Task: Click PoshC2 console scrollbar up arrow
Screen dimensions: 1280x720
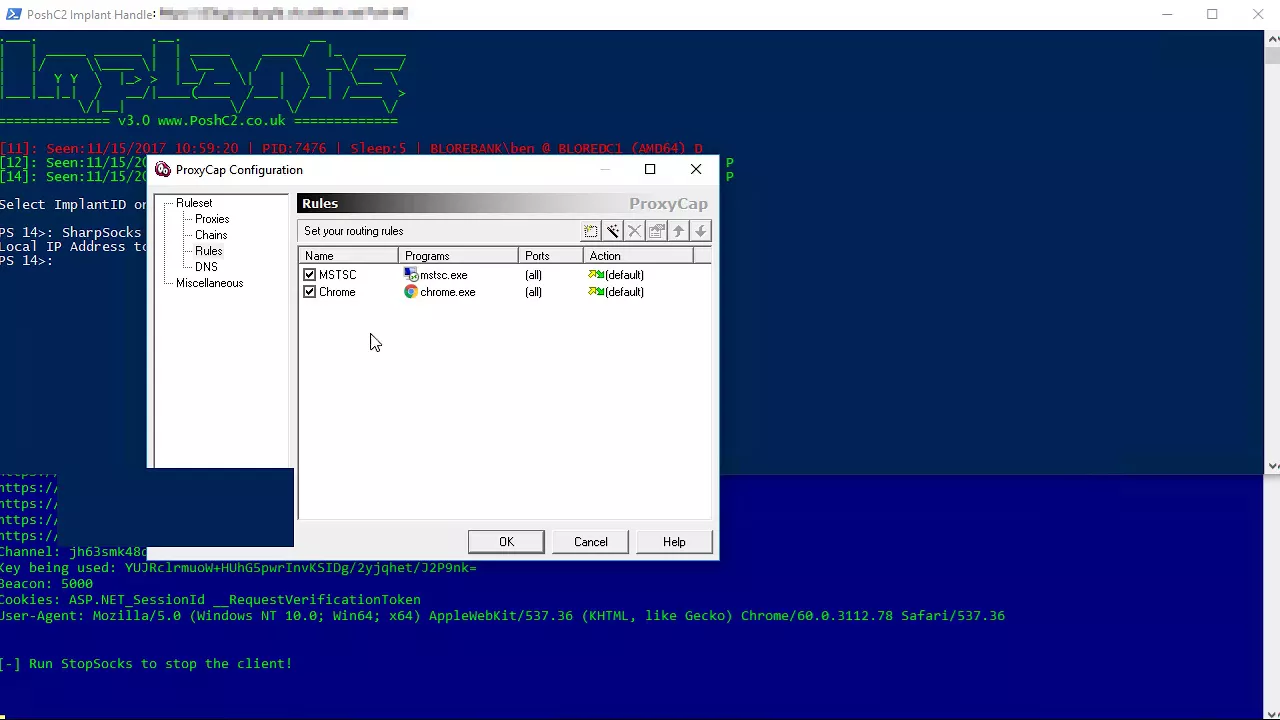Action: click(x=1272, y=38)
